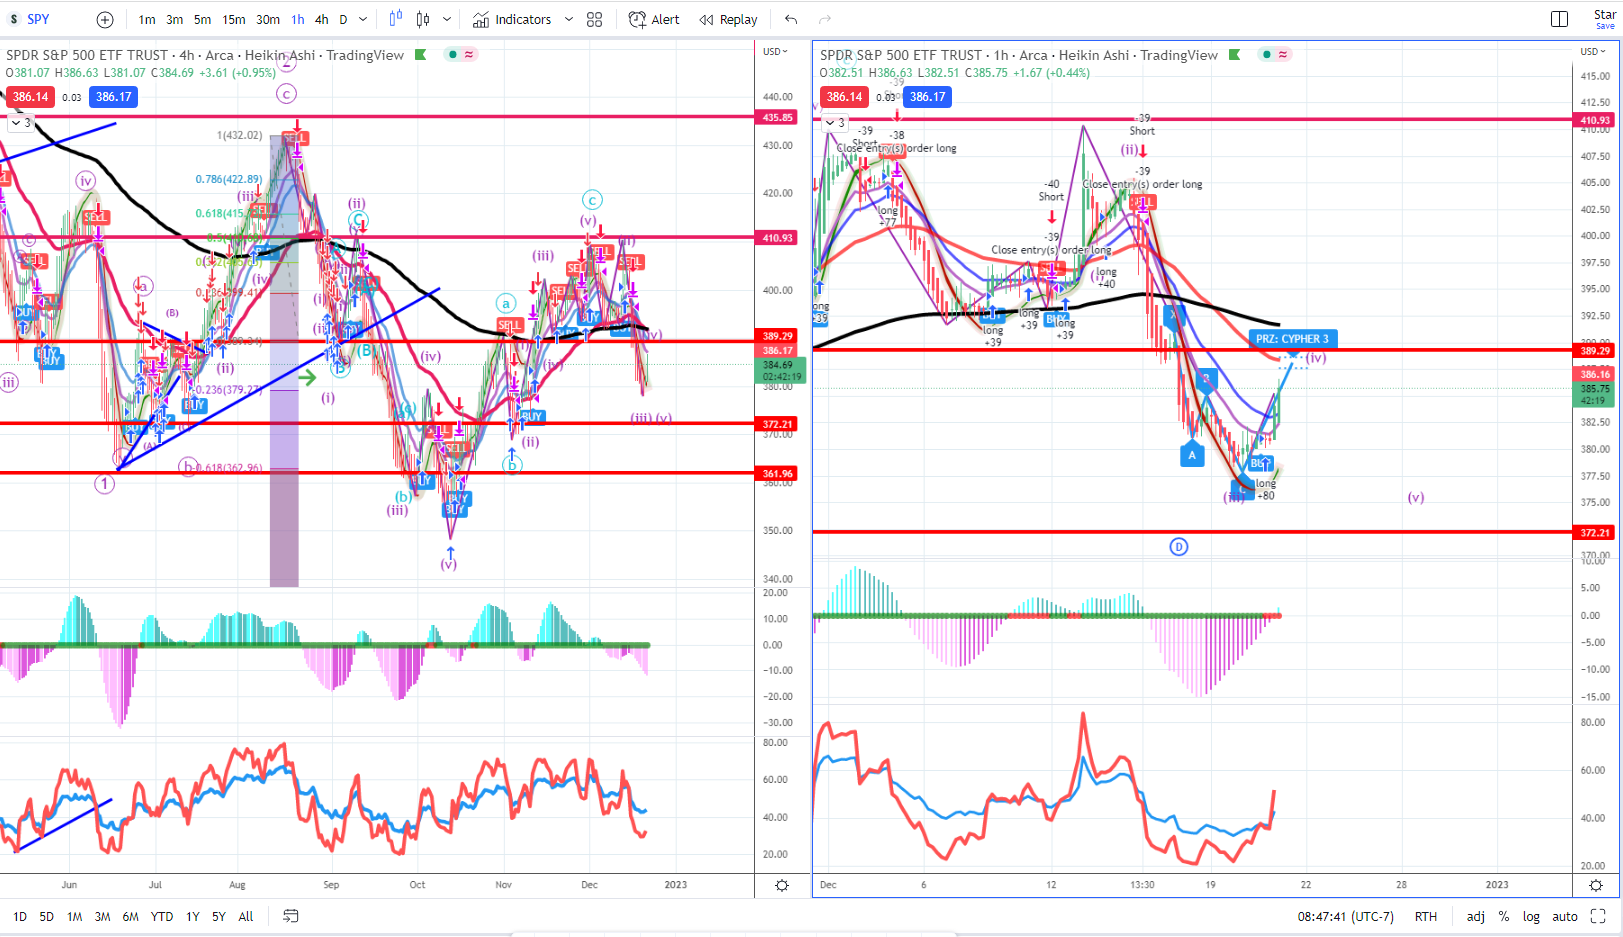Viewport: 1623px width, 937px height.
Task: Open the Indicators dialog
Action: (x=512, y=19)
